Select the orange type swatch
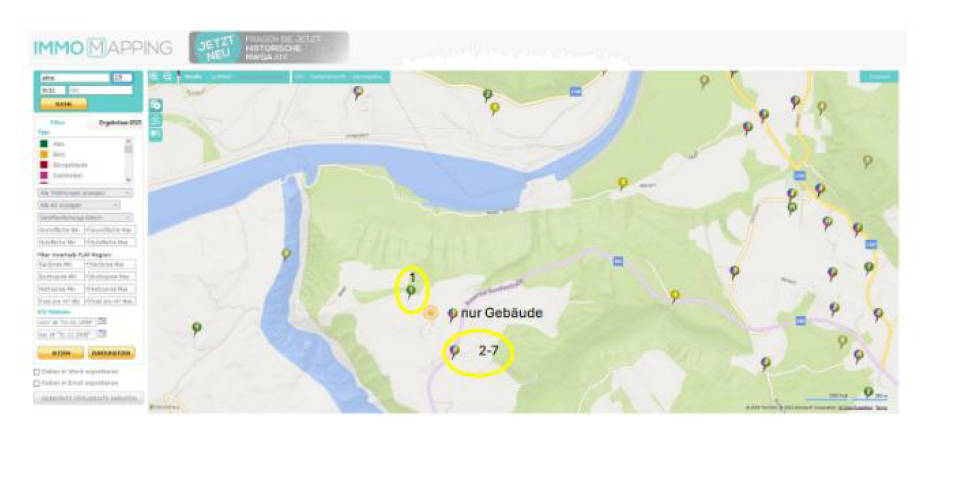 [x=44, y=154]
